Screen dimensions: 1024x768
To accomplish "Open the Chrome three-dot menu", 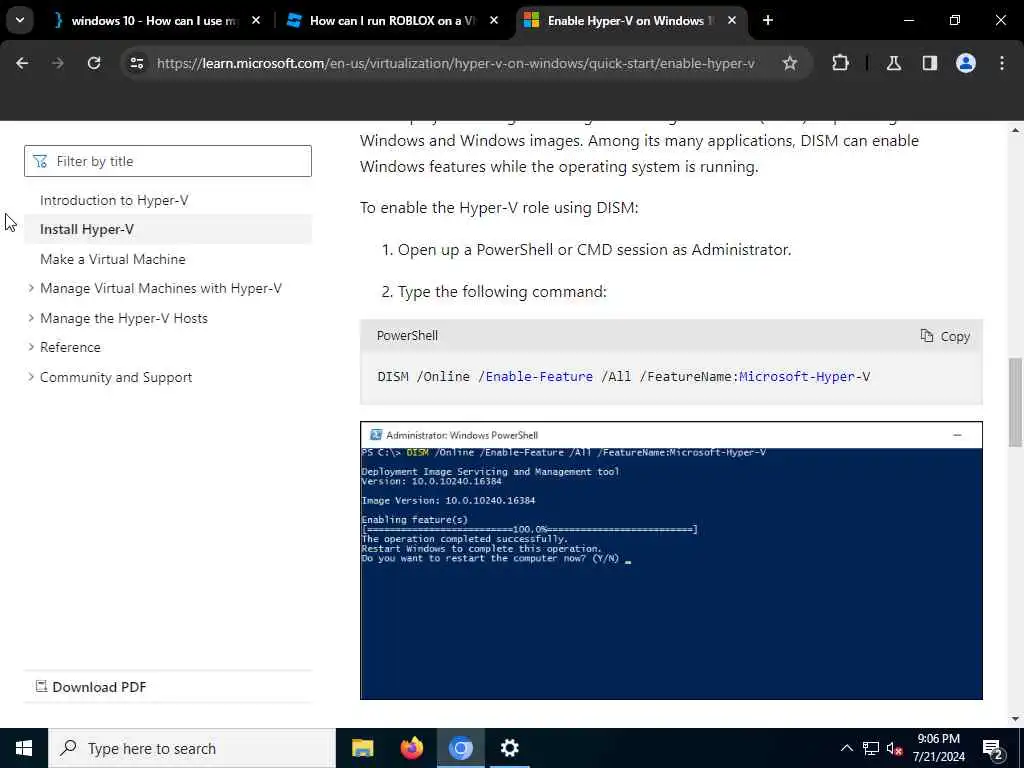I will (x=1002, y=63).
